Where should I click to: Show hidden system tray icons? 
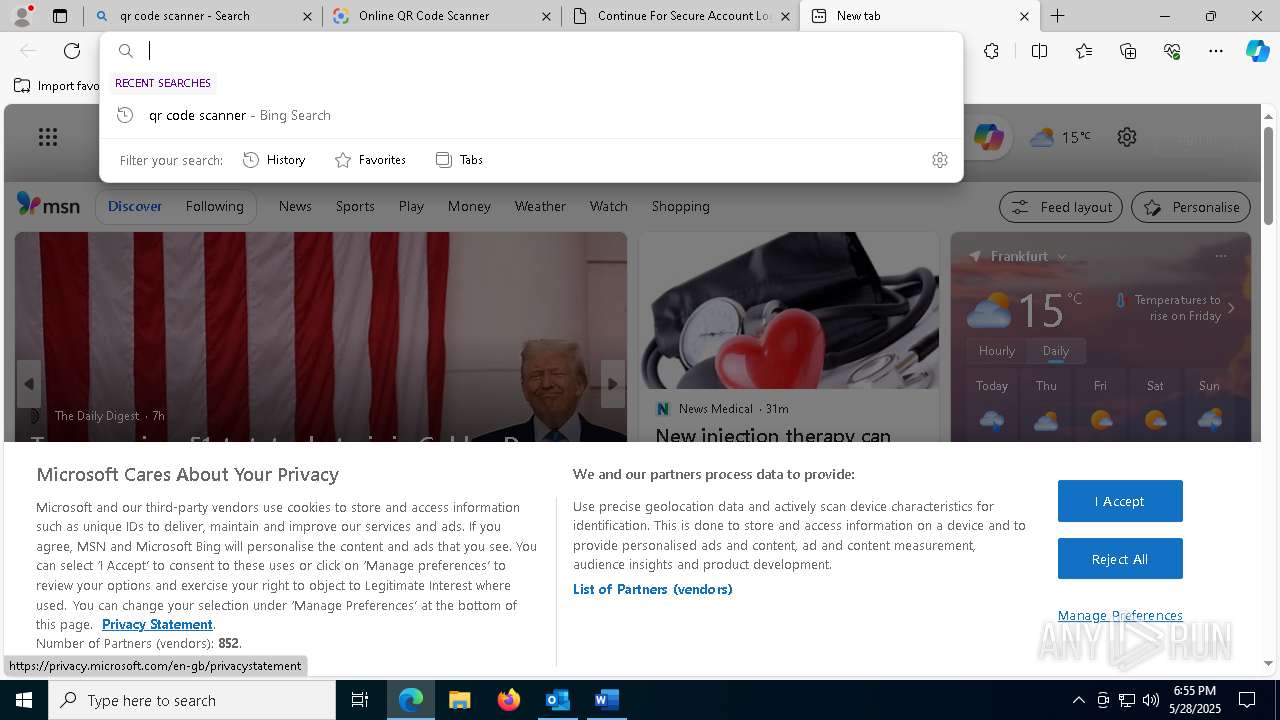1078,700
